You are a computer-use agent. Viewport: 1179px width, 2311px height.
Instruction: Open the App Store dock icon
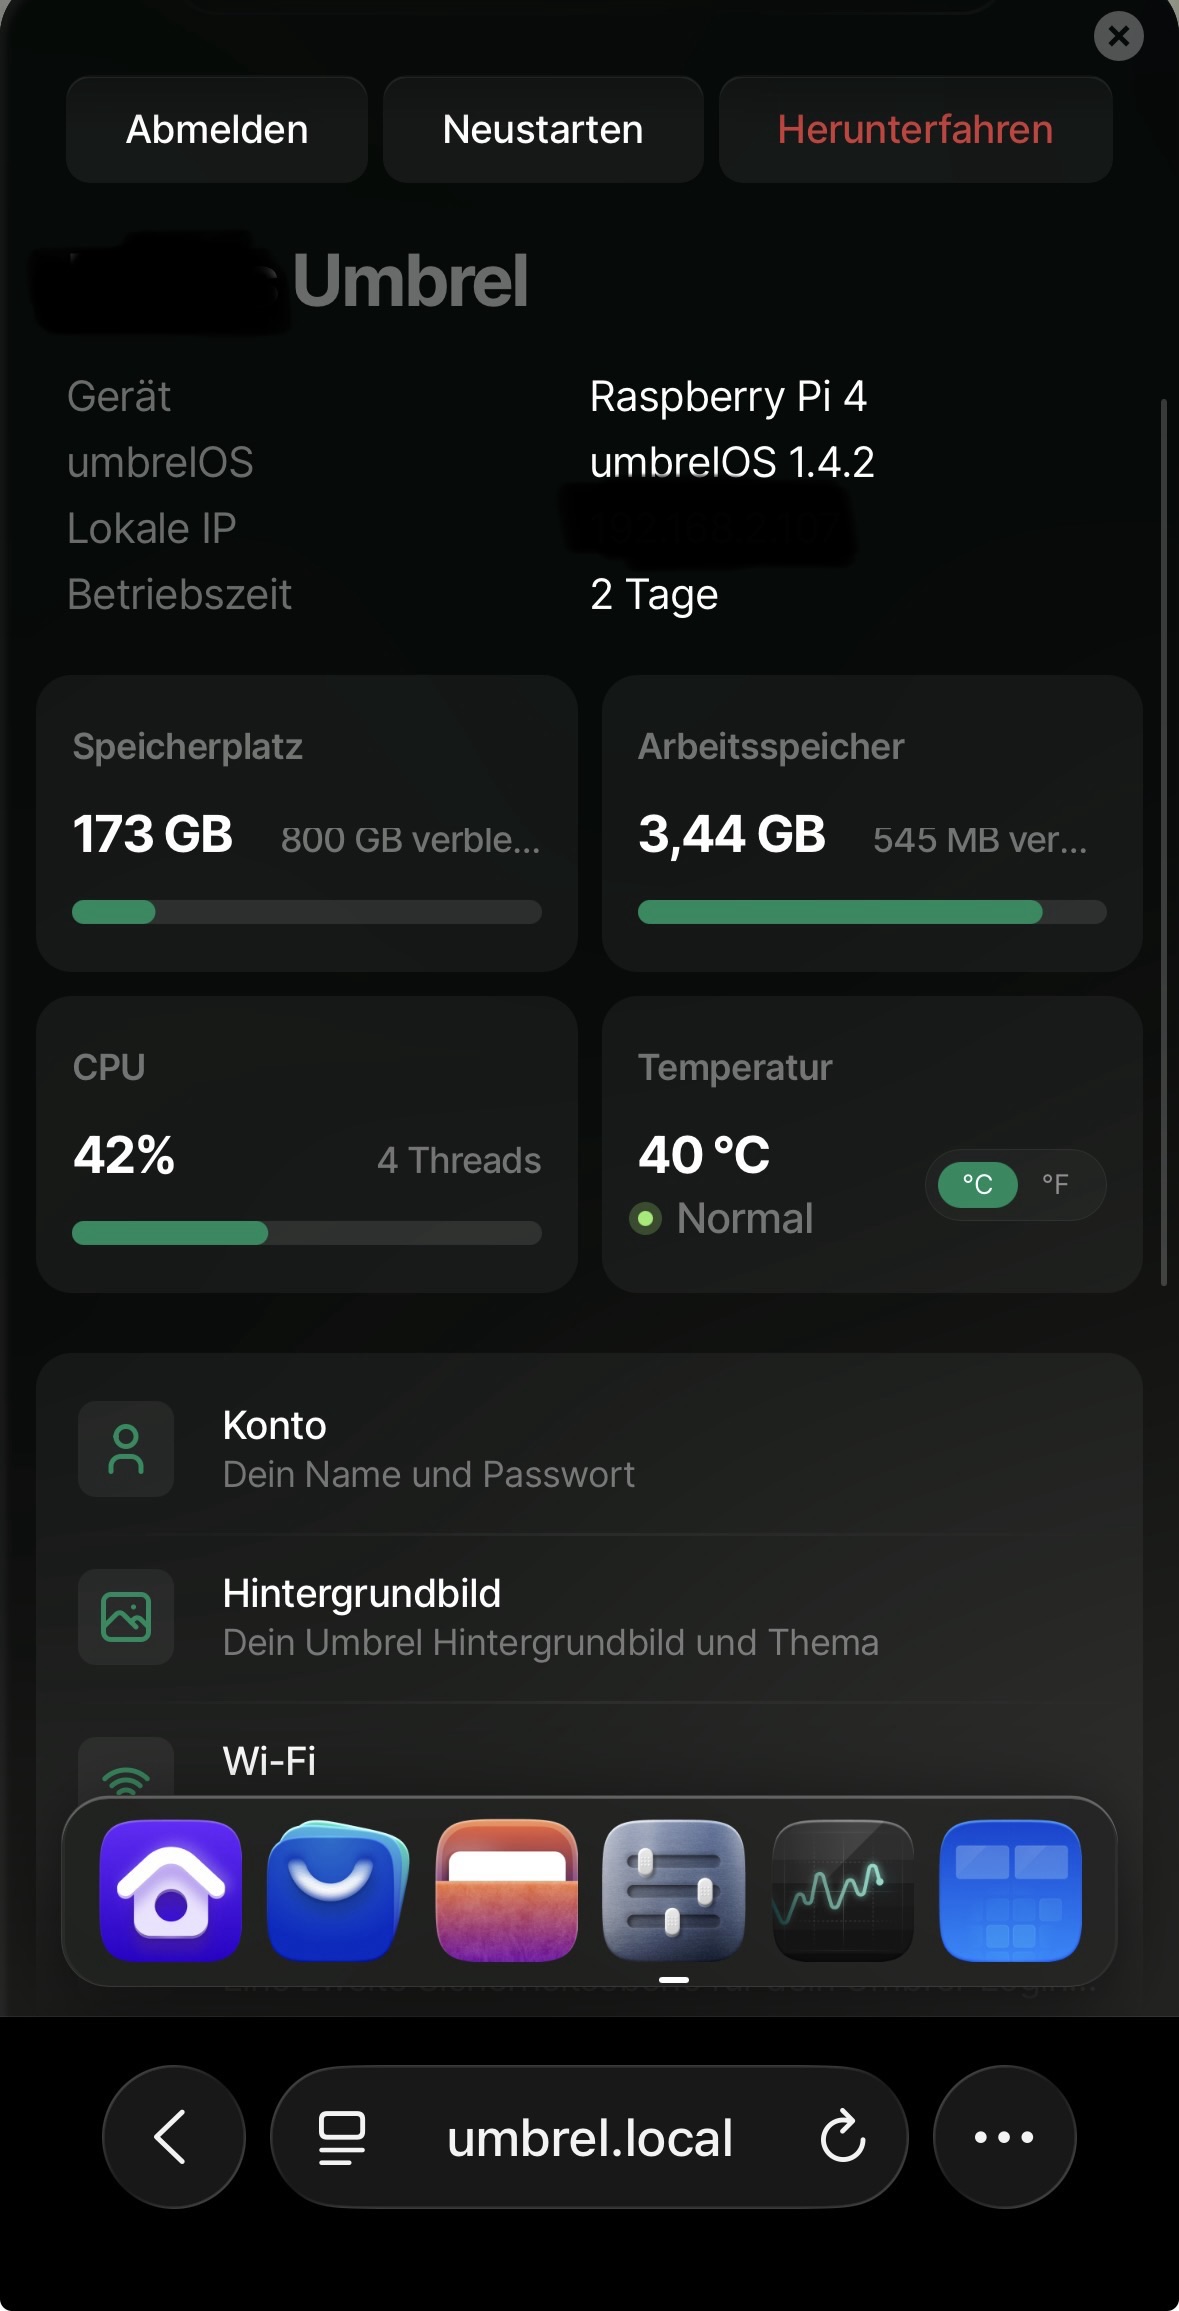pyautogui.click(x=338, y=1890)
